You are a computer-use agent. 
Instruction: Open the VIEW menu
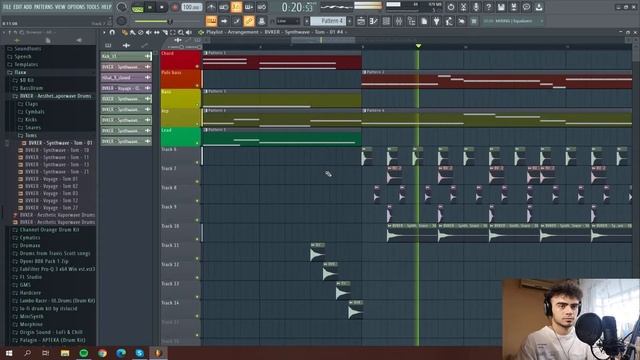click(60, 7)
